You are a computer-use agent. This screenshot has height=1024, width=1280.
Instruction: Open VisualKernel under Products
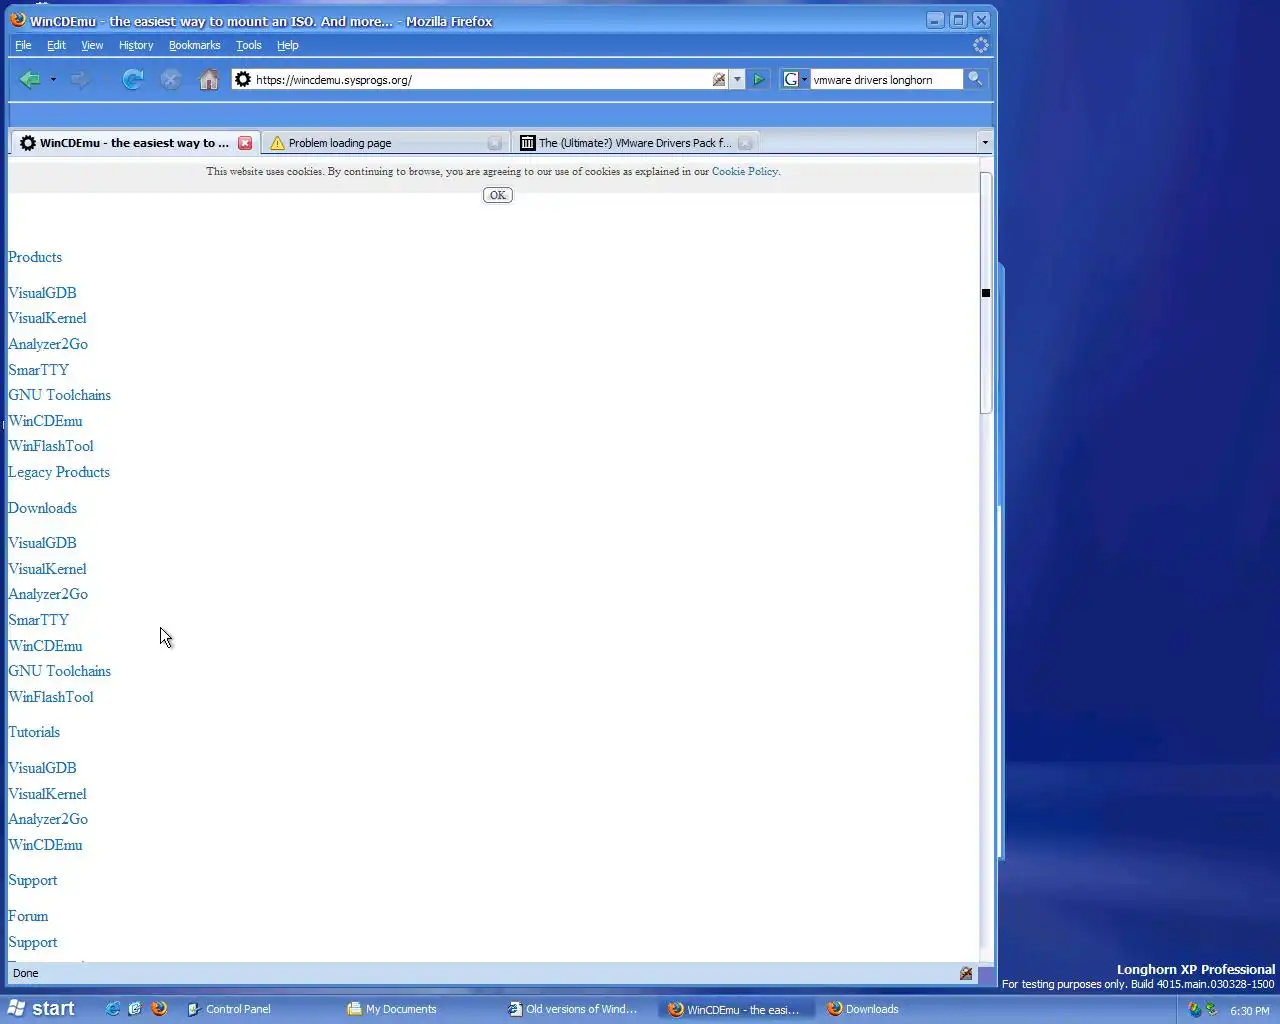pyautogui.click(x=47, y=318)
